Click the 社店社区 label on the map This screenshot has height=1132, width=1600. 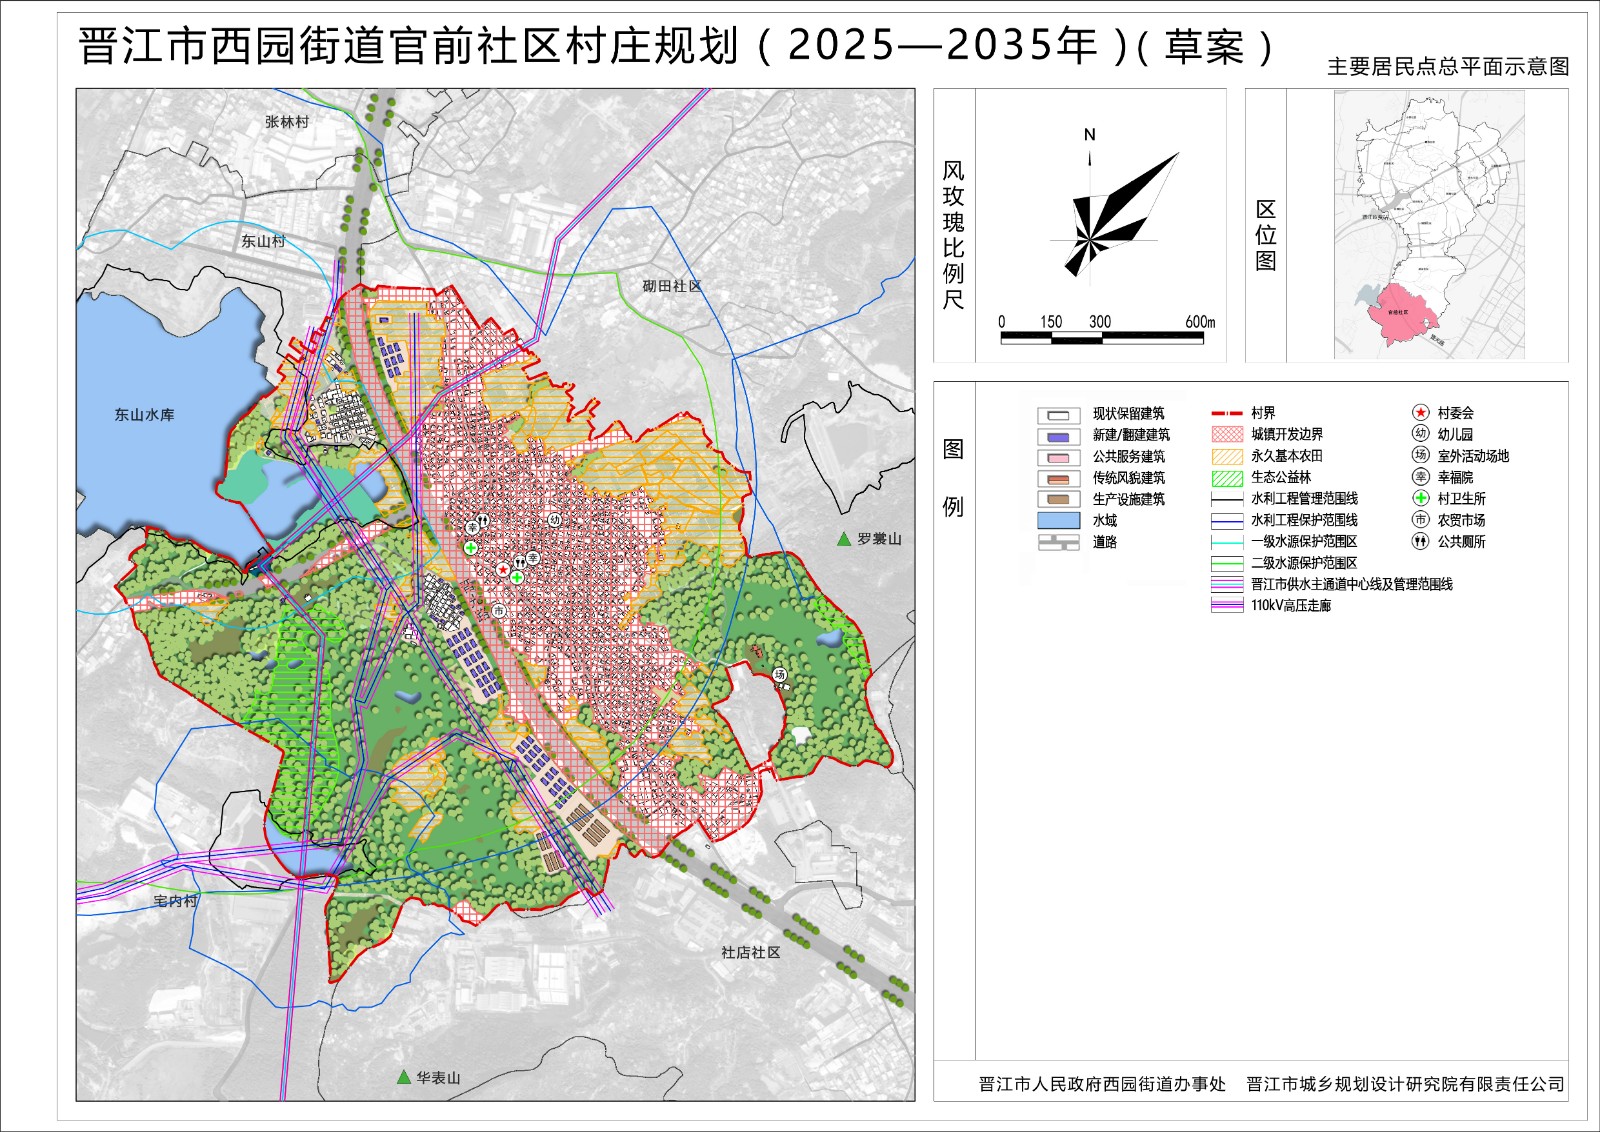[x=750, y=953]
